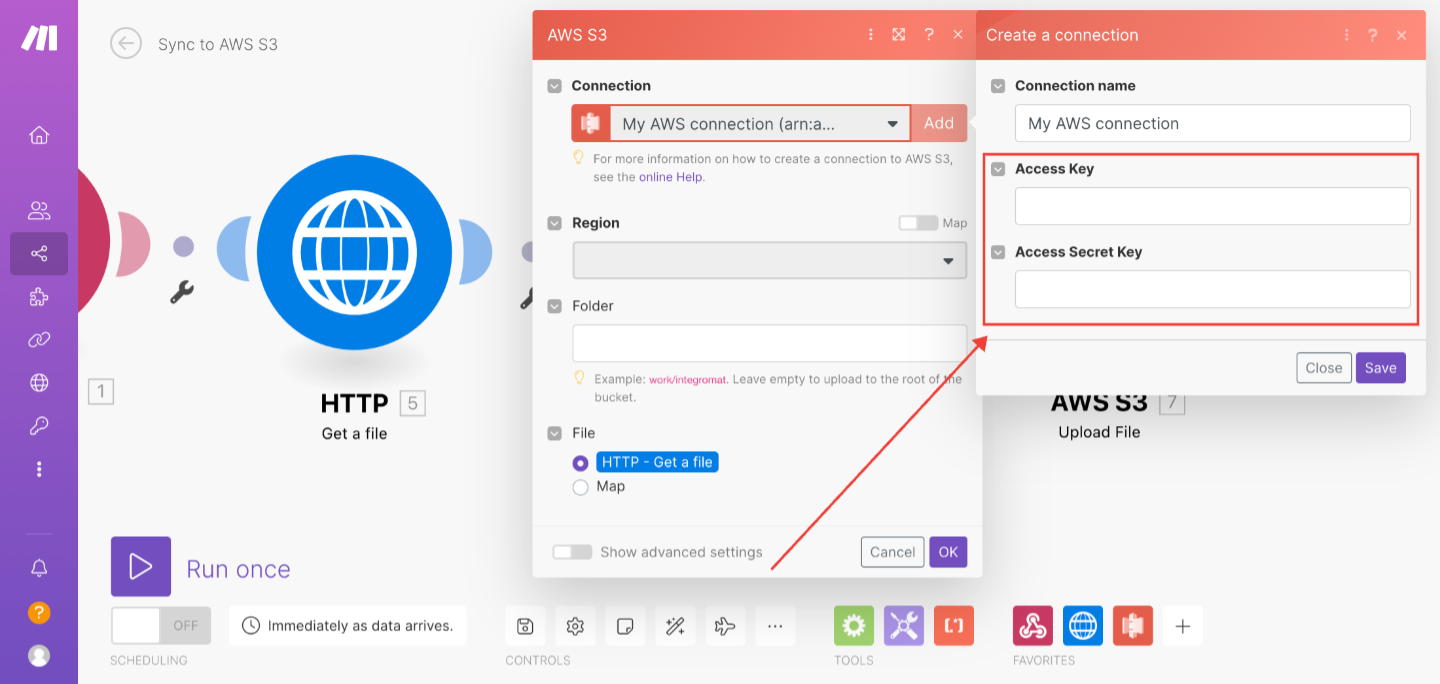Open the Notes icon in controls
1440x684 pixels.
coord(625,626)
